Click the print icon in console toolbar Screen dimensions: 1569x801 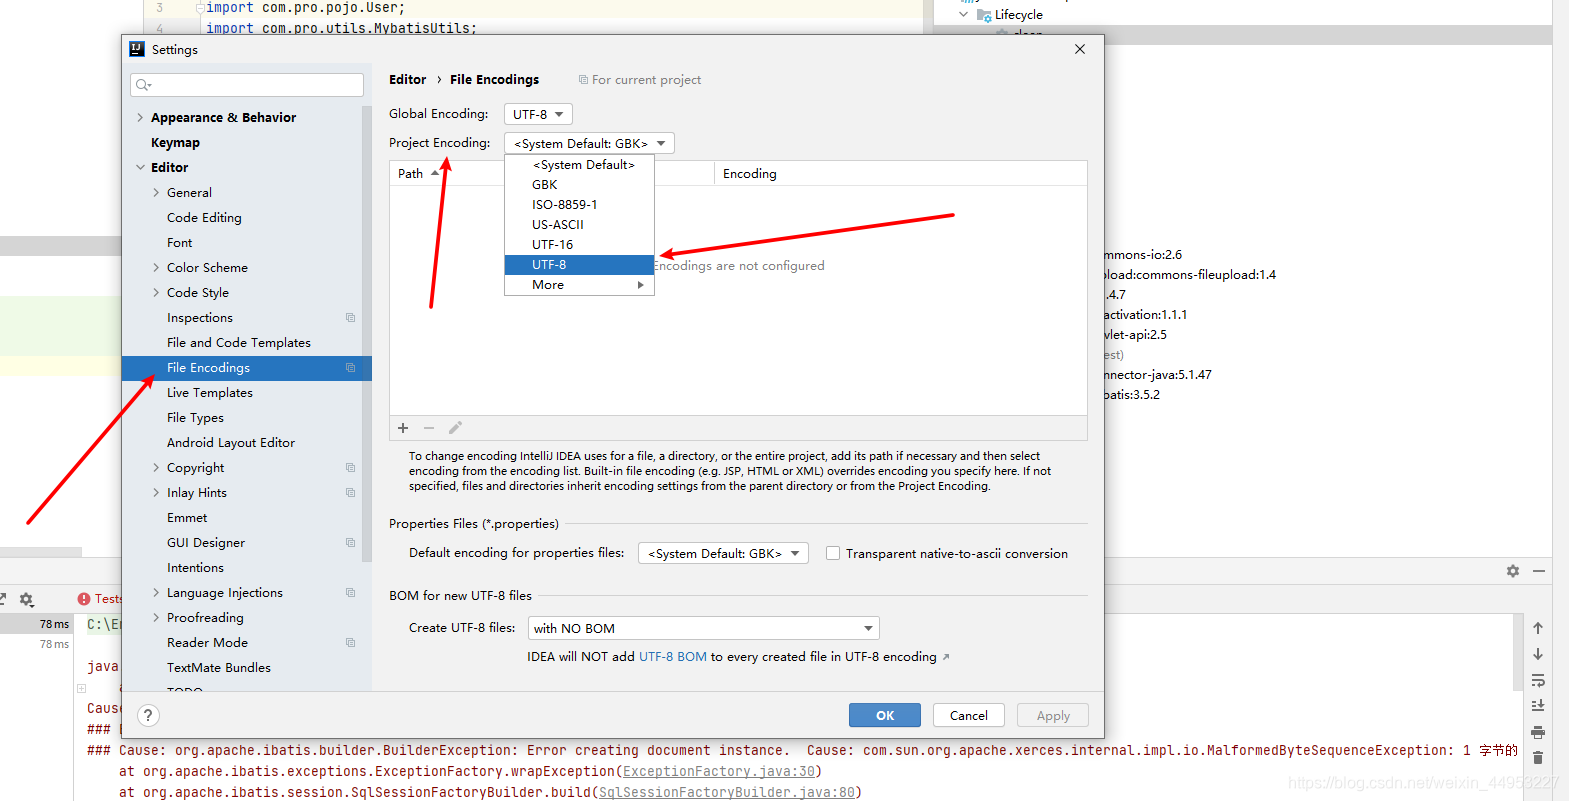tap(1538, 732)
